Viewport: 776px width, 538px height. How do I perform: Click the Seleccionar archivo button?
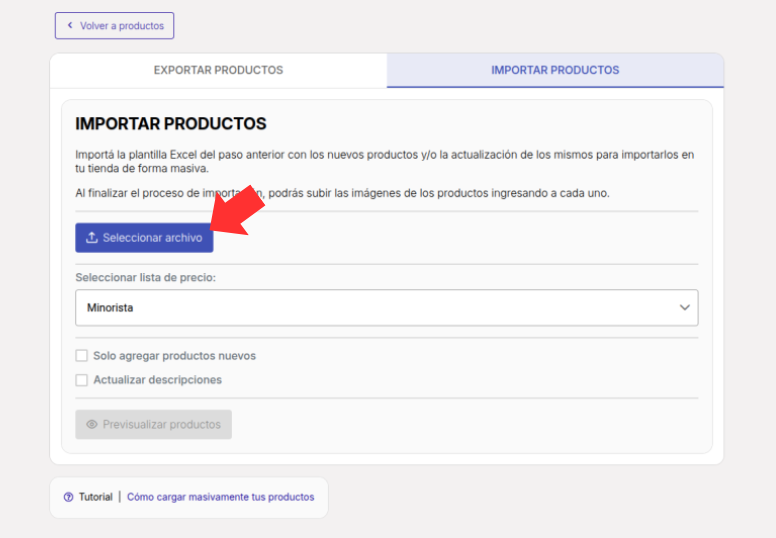(x=144, y=238)
